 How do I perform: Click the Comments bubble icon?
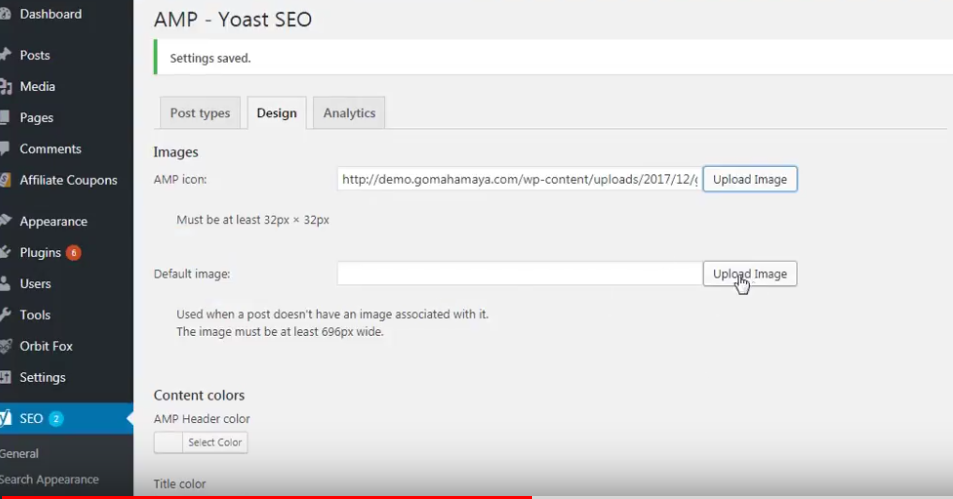[4, 148]
